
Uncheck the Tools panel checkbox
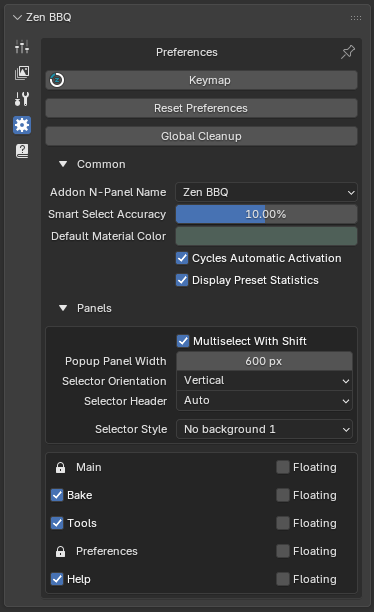click(57, 523)
